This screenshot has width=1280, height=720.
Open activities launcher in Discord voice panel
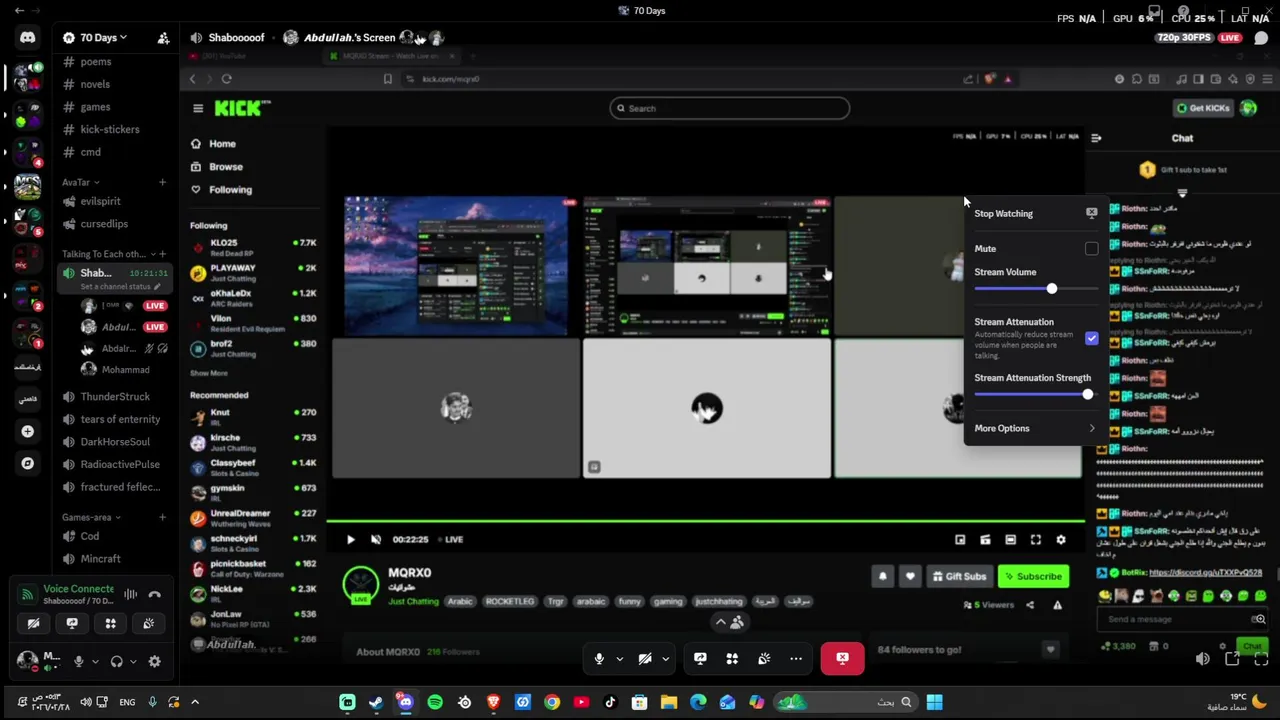pos(110,623)
